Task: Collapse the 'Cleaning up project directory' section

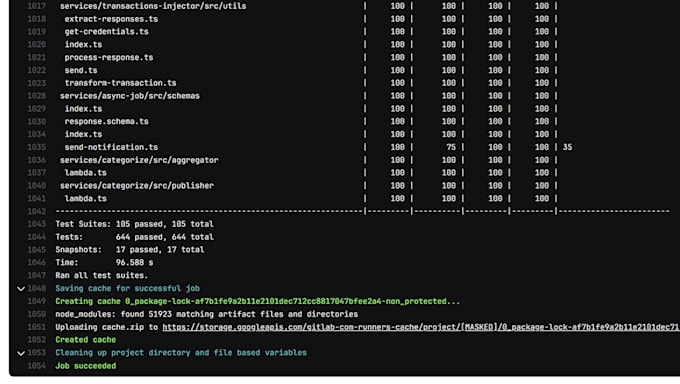Action: [x=20, y=353]
